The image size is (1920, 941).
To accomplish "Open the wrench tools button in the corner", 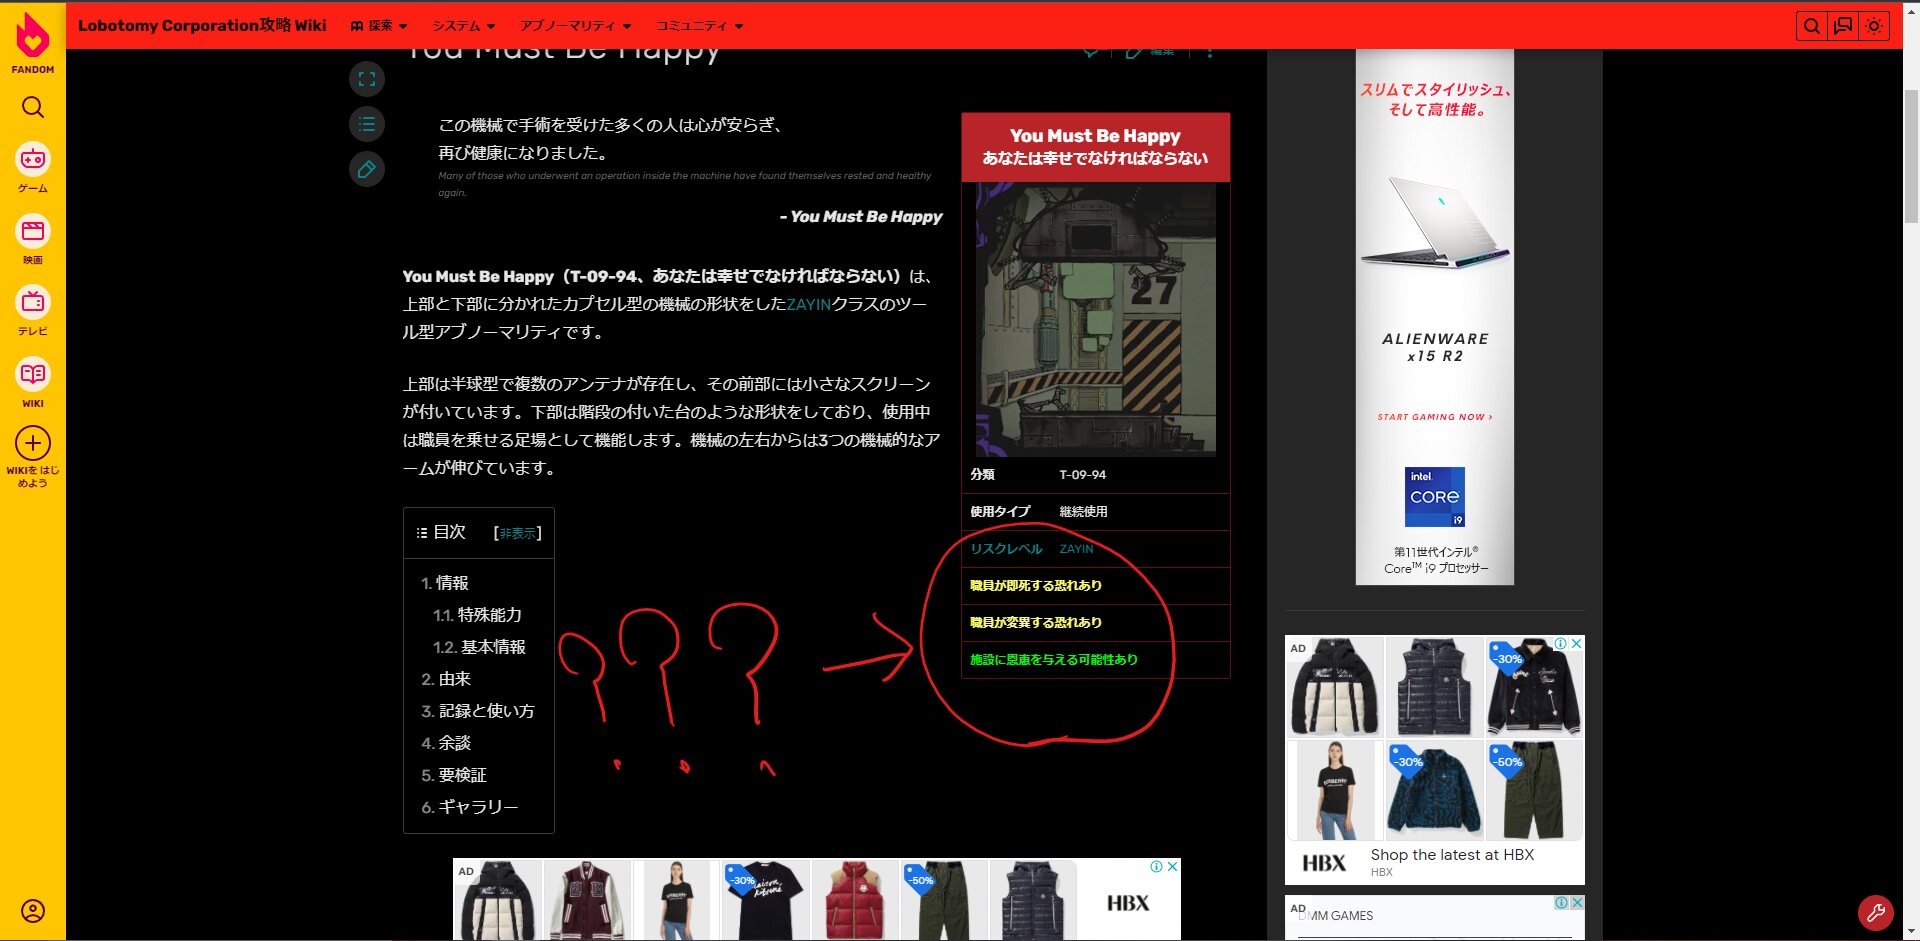I will coord(1875,912).
